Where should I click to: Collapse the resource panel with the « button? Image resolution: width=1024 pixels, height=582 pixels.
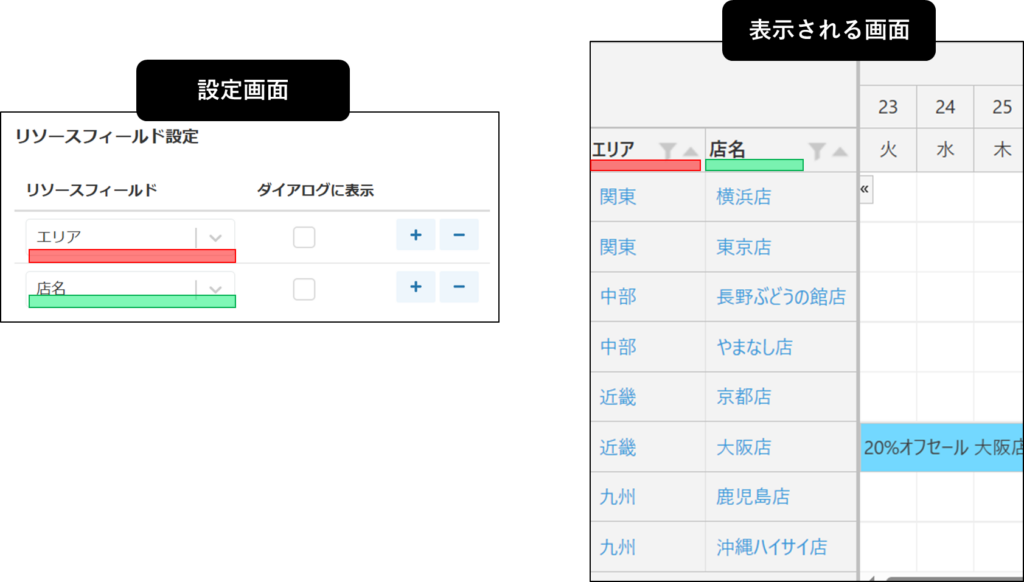[x=865, y=189]
